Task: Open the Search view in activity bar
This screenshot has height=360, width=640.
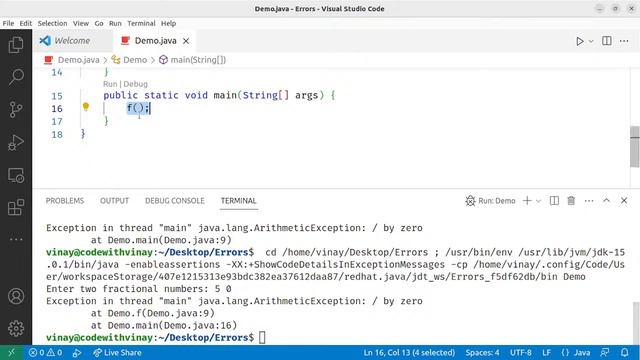Action: click(16, 77)
